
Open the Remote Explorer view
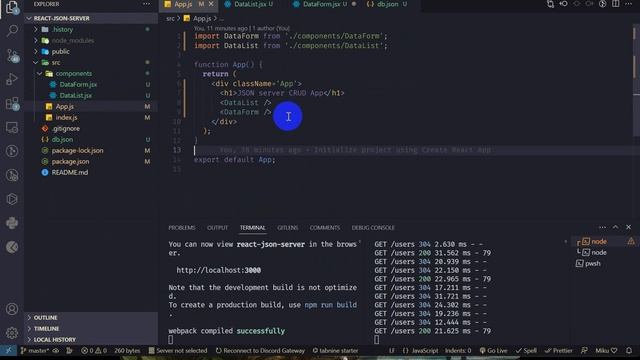point(12,127)
